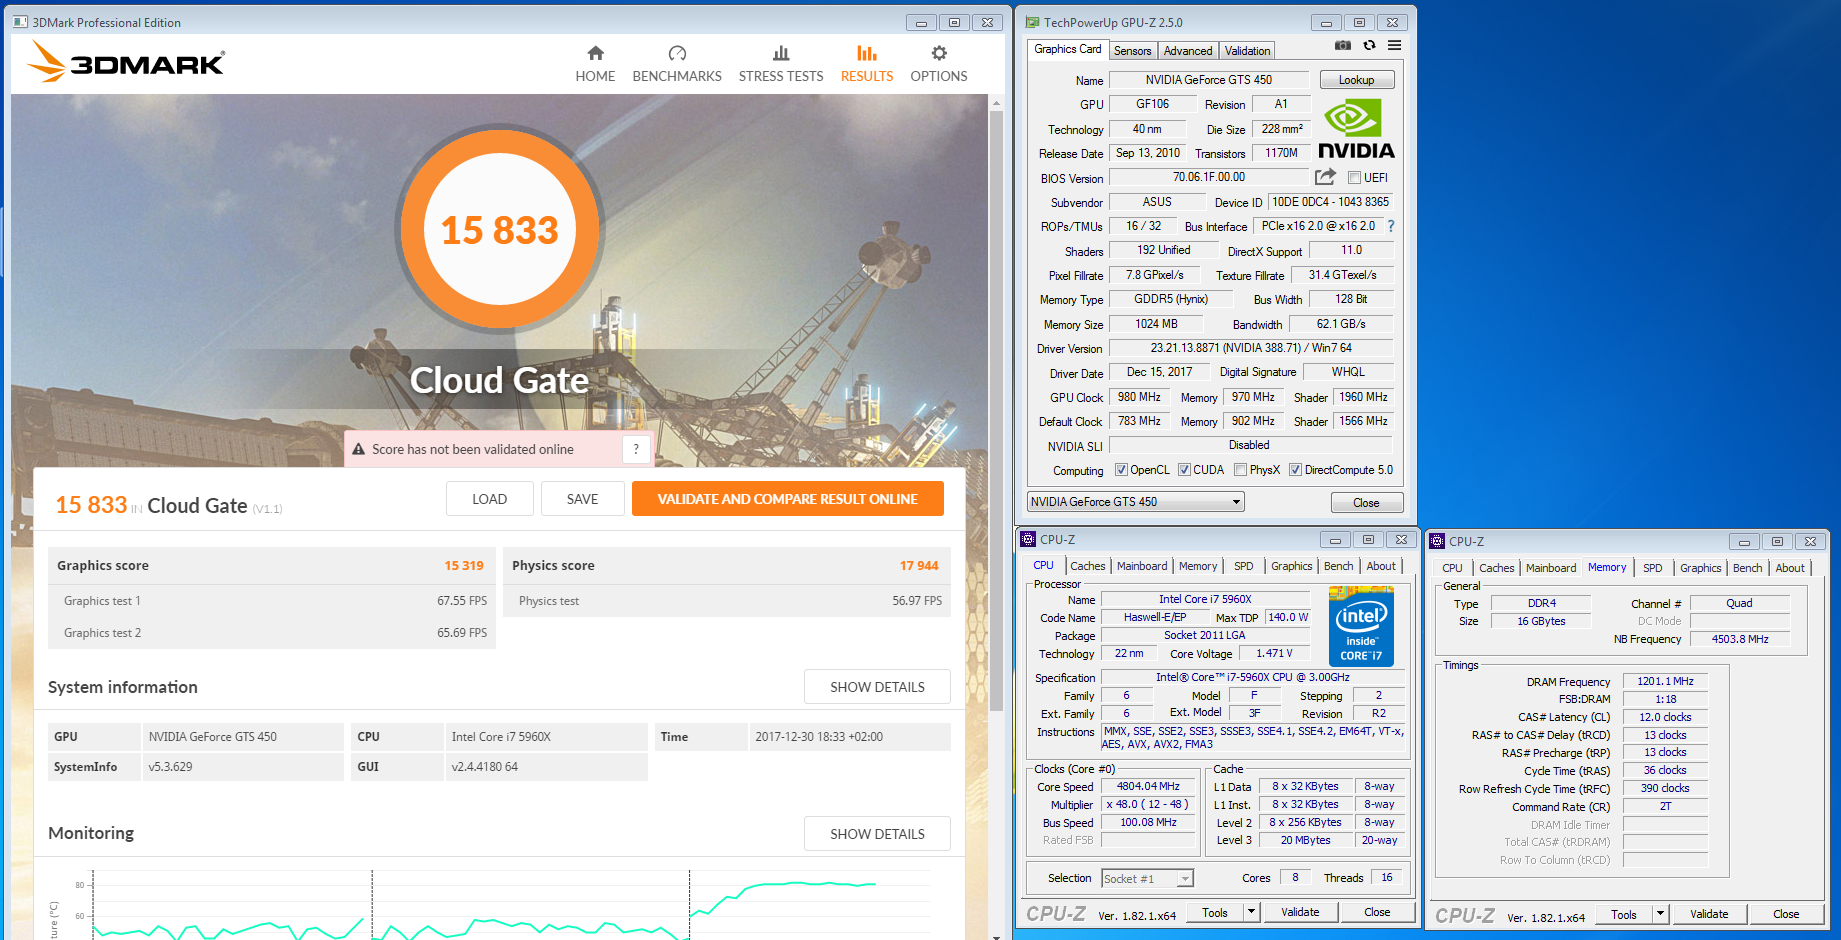Click the scroll down arrow in 3DMark
Viewport: 1841px width, 940px height.
(996, 936)
